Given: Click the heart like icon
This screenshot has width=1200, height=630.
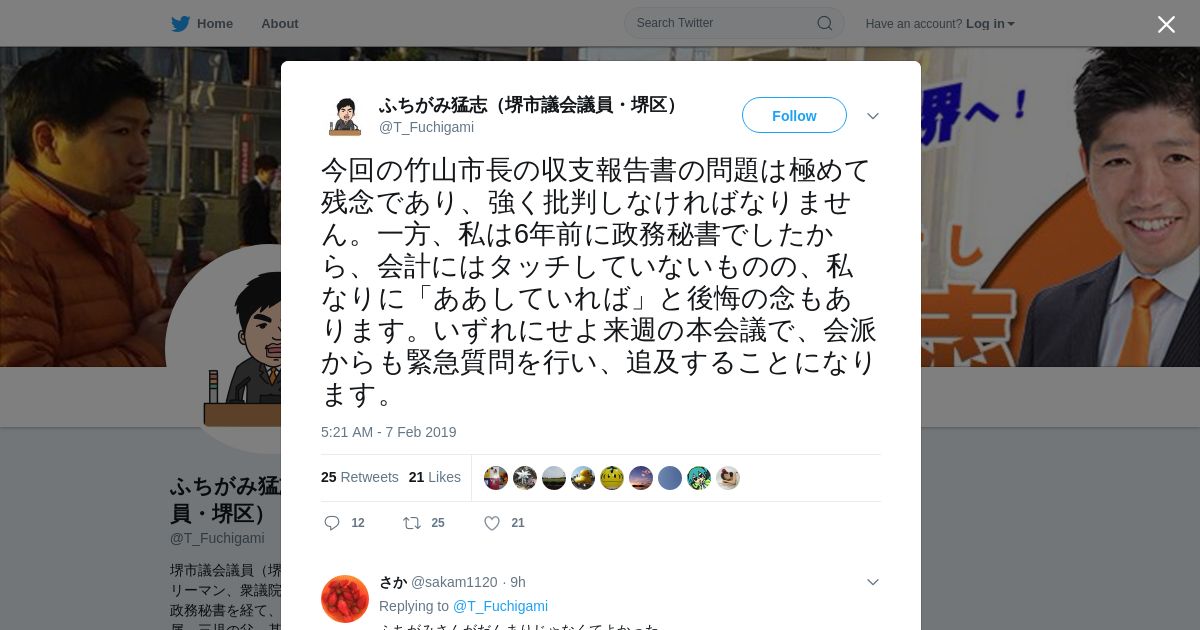Looking at the screenshot, I should (491, 523).
